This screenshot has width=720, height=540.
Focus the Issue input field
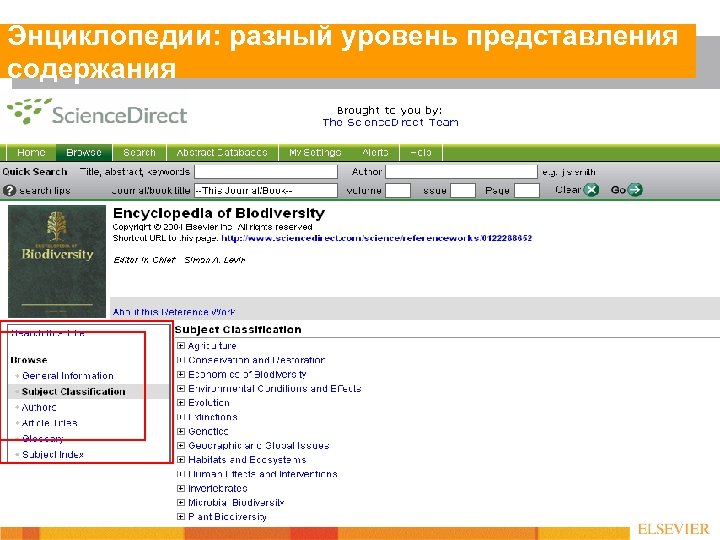pos(462,190)
